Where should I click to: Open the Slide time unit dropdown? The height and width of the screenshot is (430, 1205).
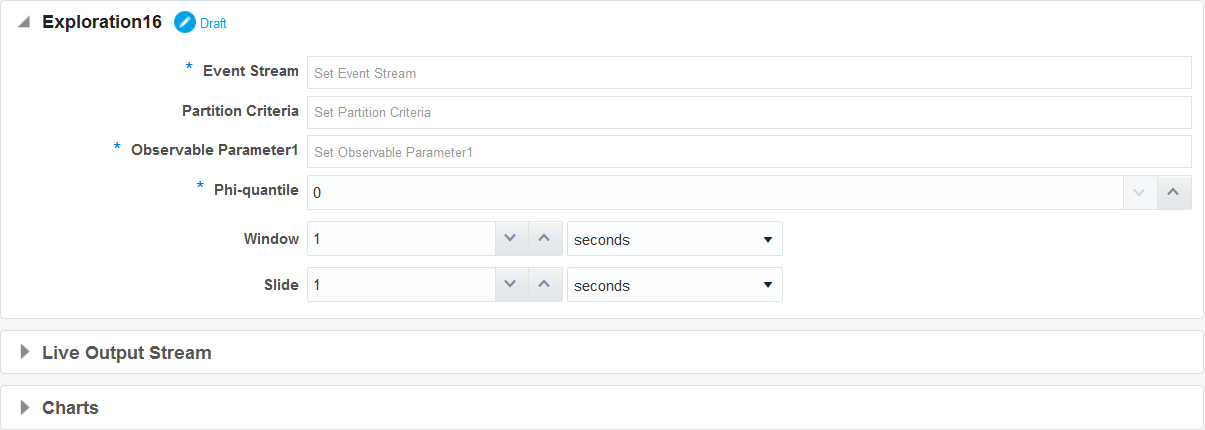coord(675,285)
